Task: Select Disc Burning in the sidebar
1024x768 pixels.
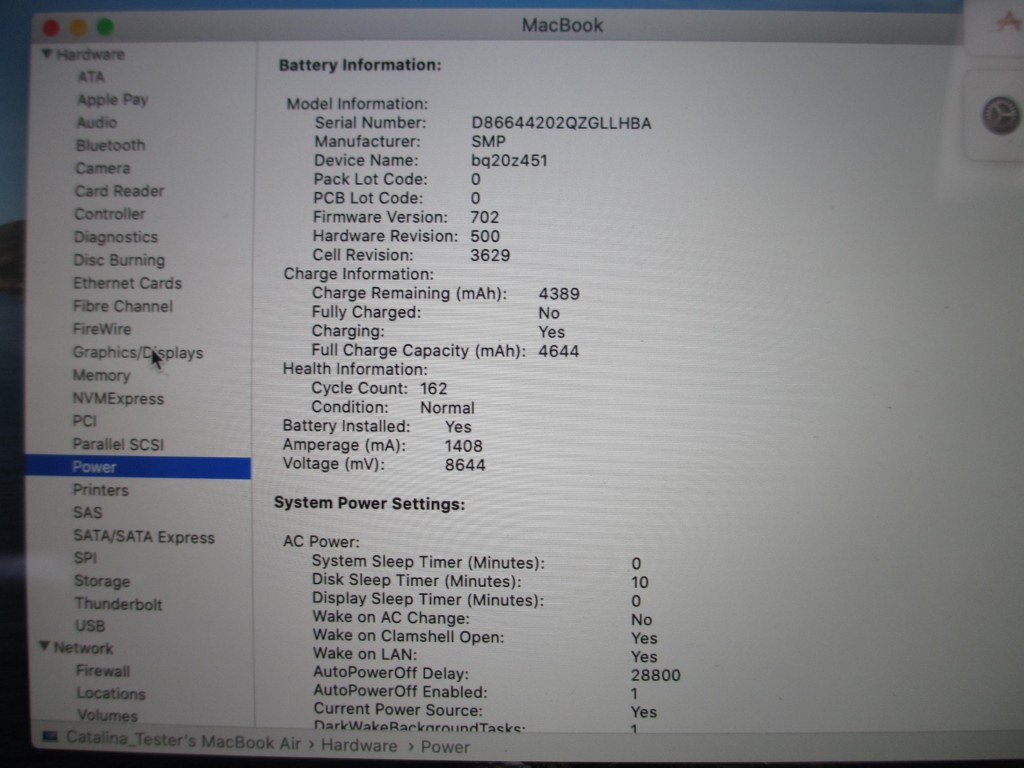Action: pos(119,260)
